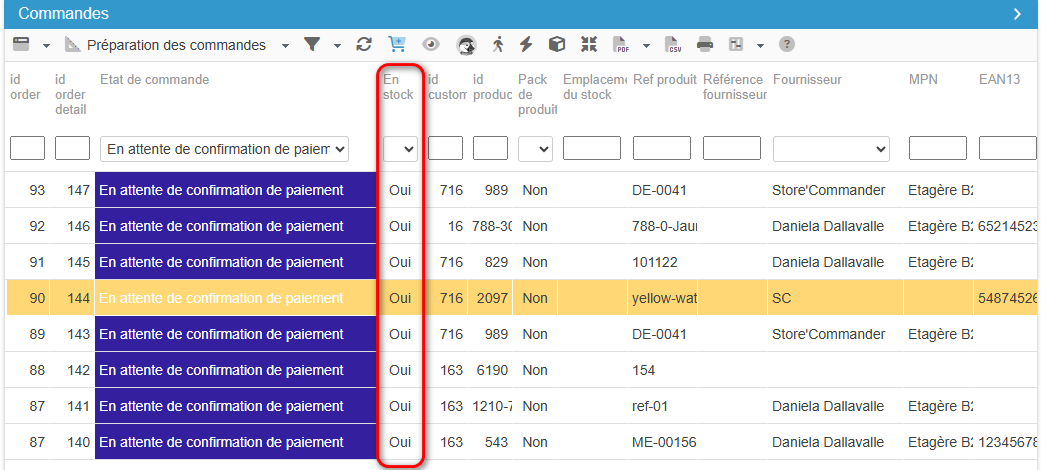The width and height of the screenshot is (1041, 470).
Task: Click the walking person icon
Action: tap(498, 45)
